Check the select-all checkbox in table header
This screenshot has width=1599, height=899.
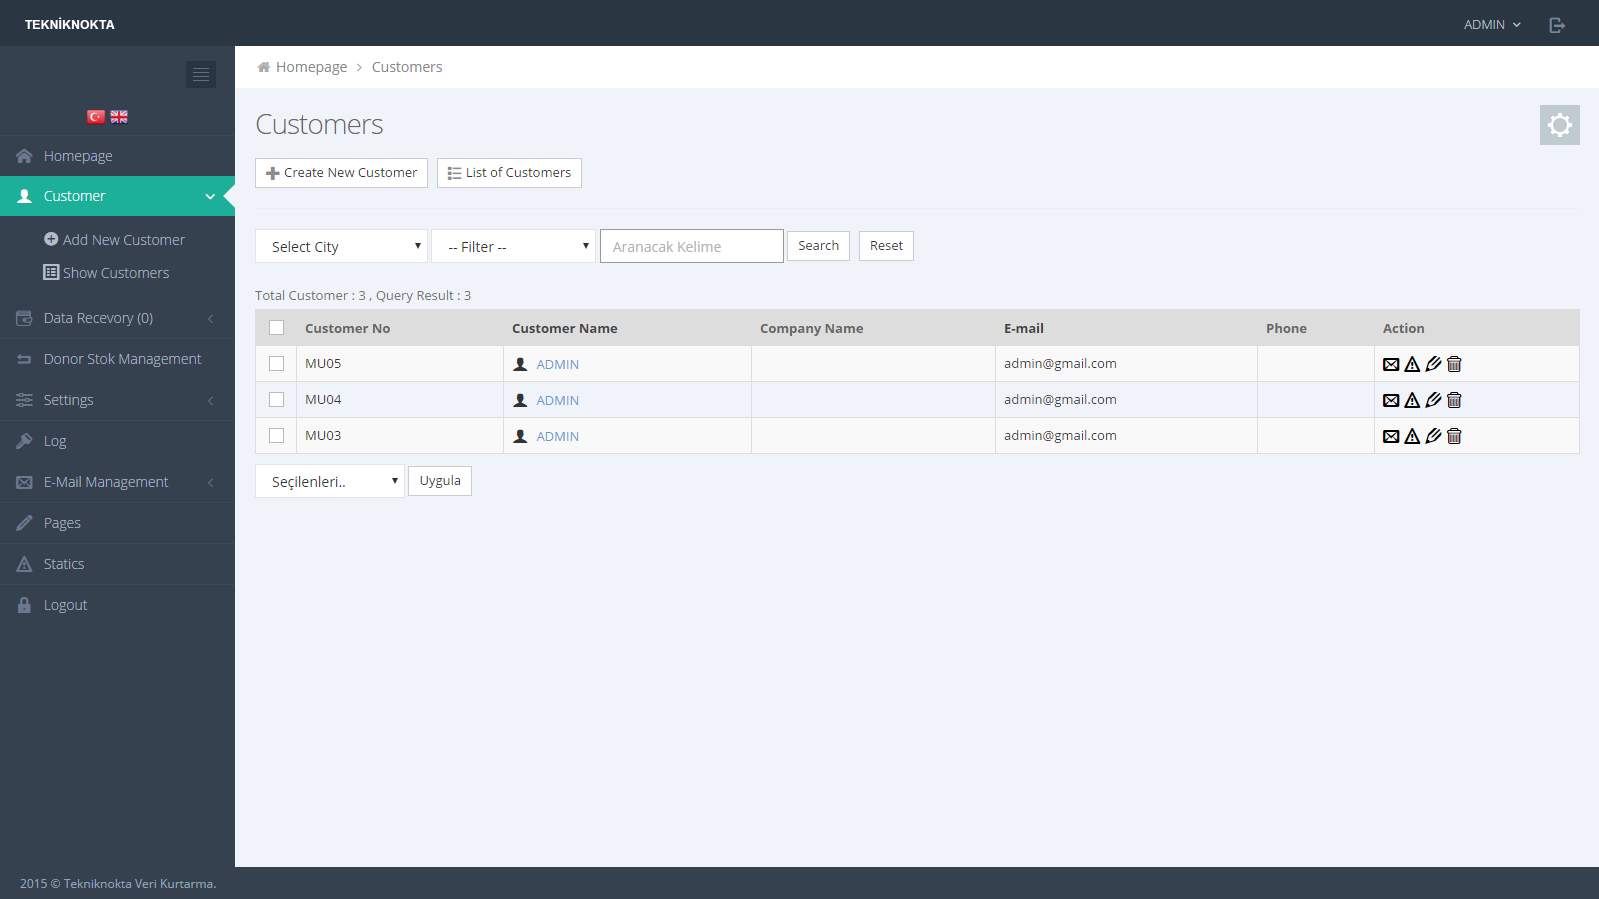click(x=277, y=328)
